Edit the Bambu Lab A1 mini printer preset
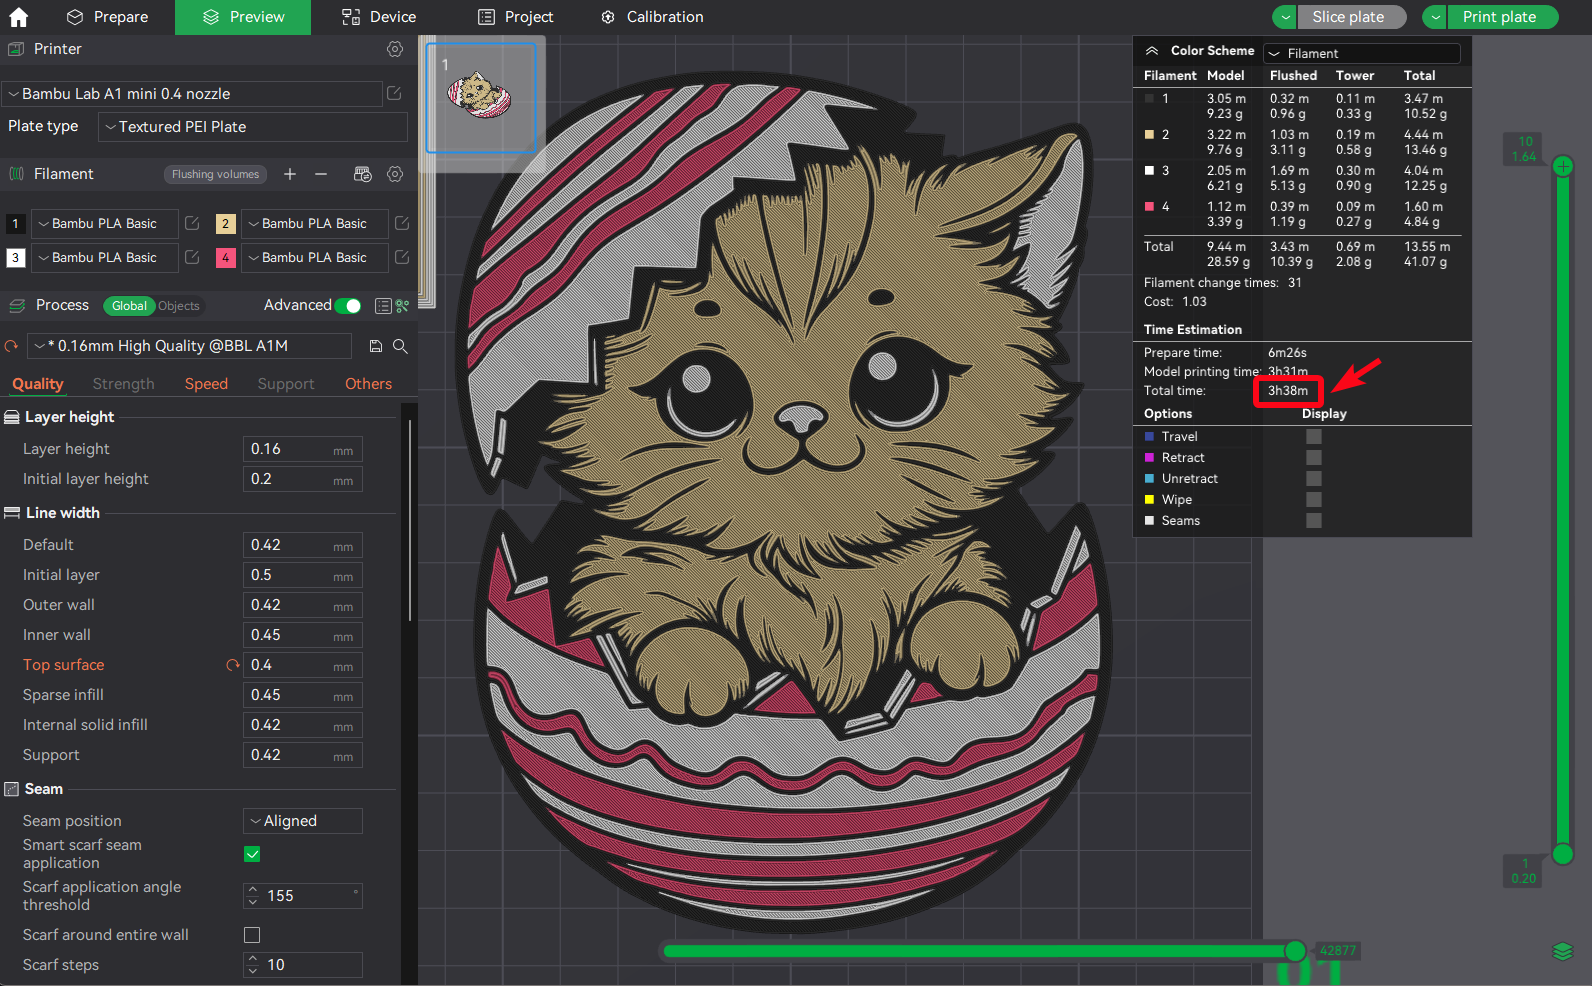1592x986 pixels. (394, 93)
